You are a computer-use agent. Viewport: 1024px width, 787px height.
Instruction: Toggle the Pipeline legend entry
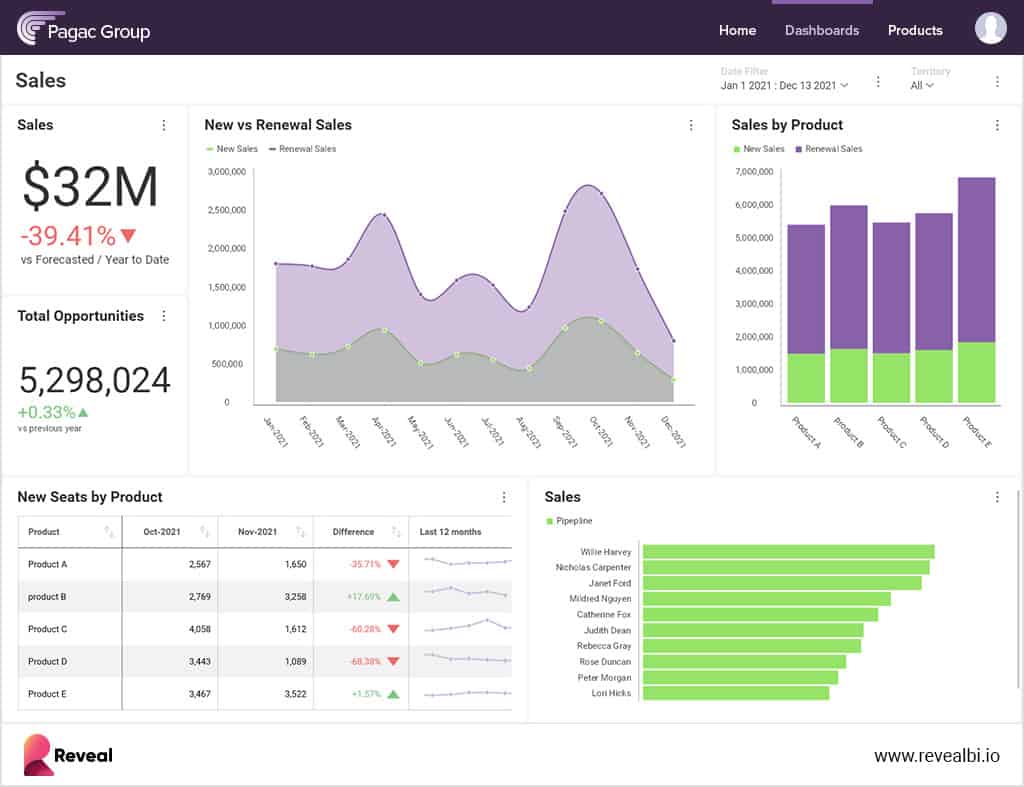coord(569,521)
